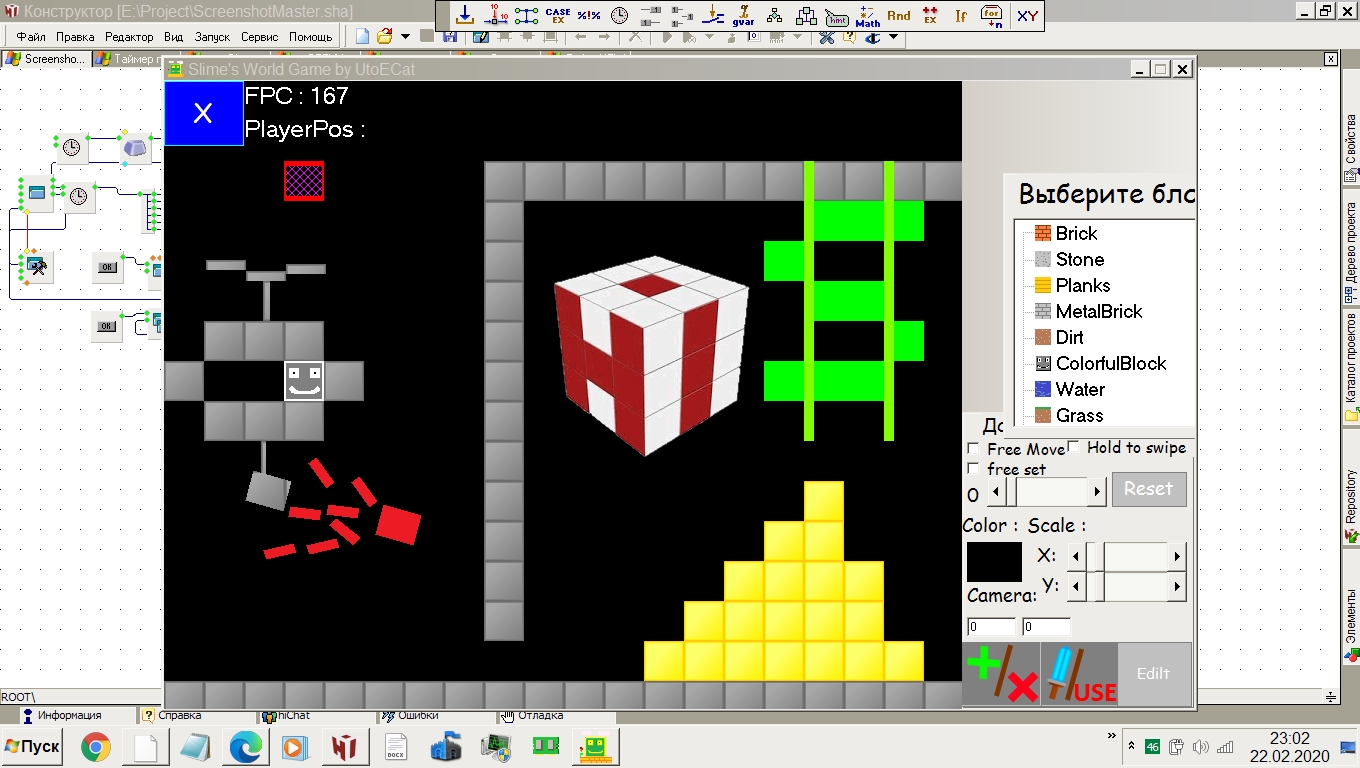Viewport: 1360px width, 768px height.
Task: Click the green slime game taskbar icon
Action: pyautogui.click(x=595, y=747)
